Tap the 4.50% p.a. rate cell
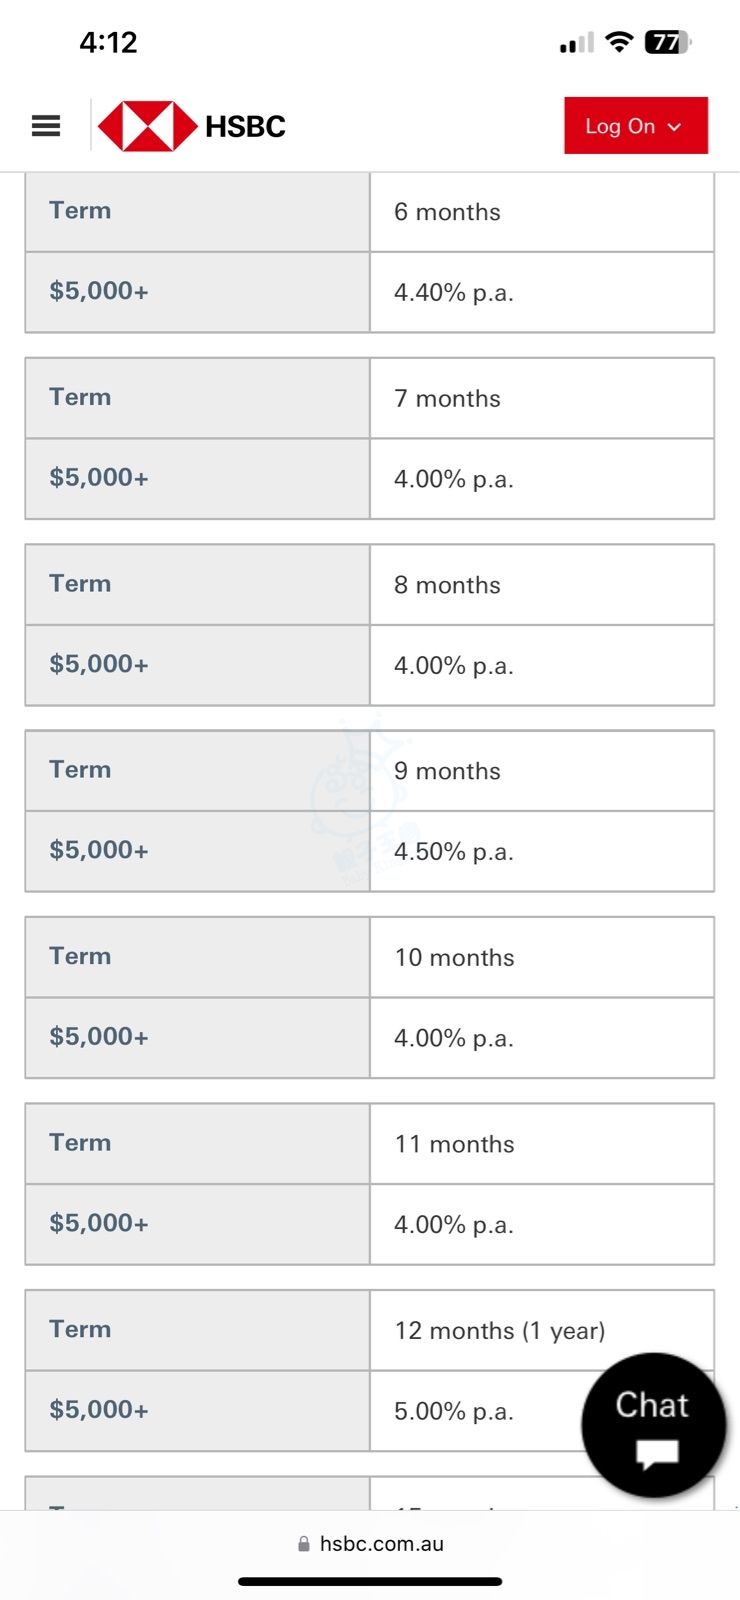This screenshot has width=740, height=1600. point(541,851)
